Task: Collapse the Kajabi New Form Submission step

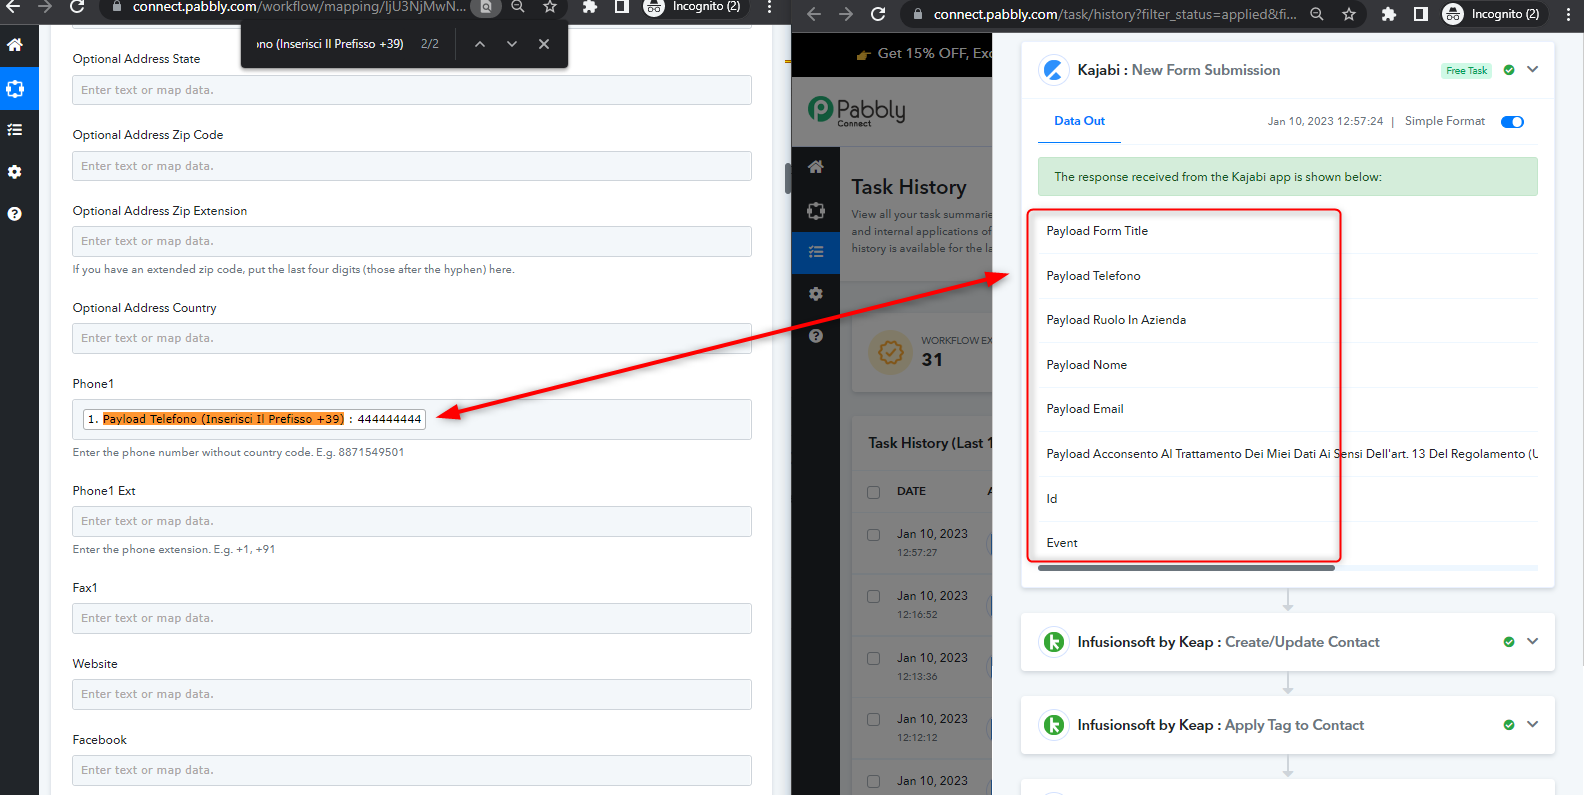Action: (1532, 70)
